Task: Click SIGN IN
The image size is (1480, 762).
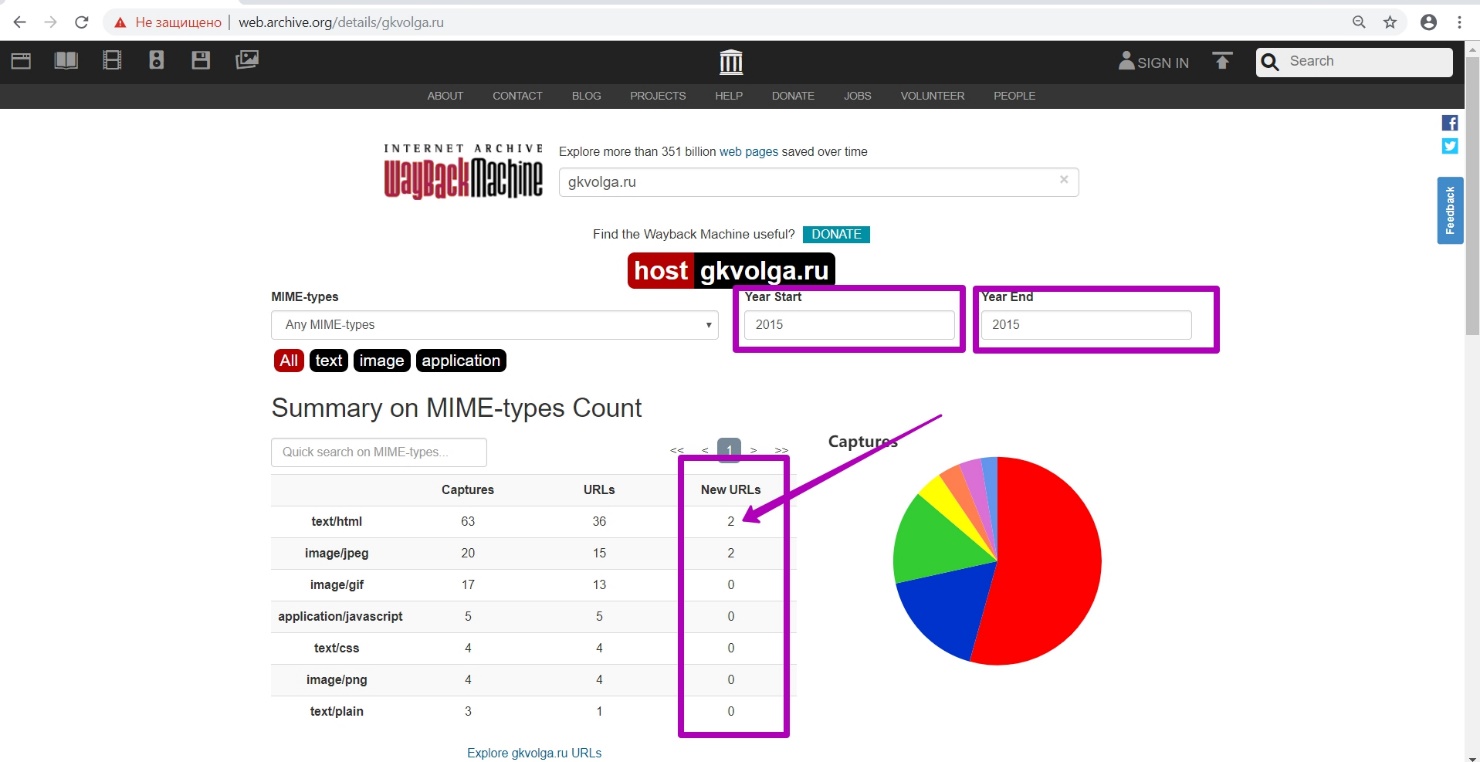Action: tap(1154, 62)
